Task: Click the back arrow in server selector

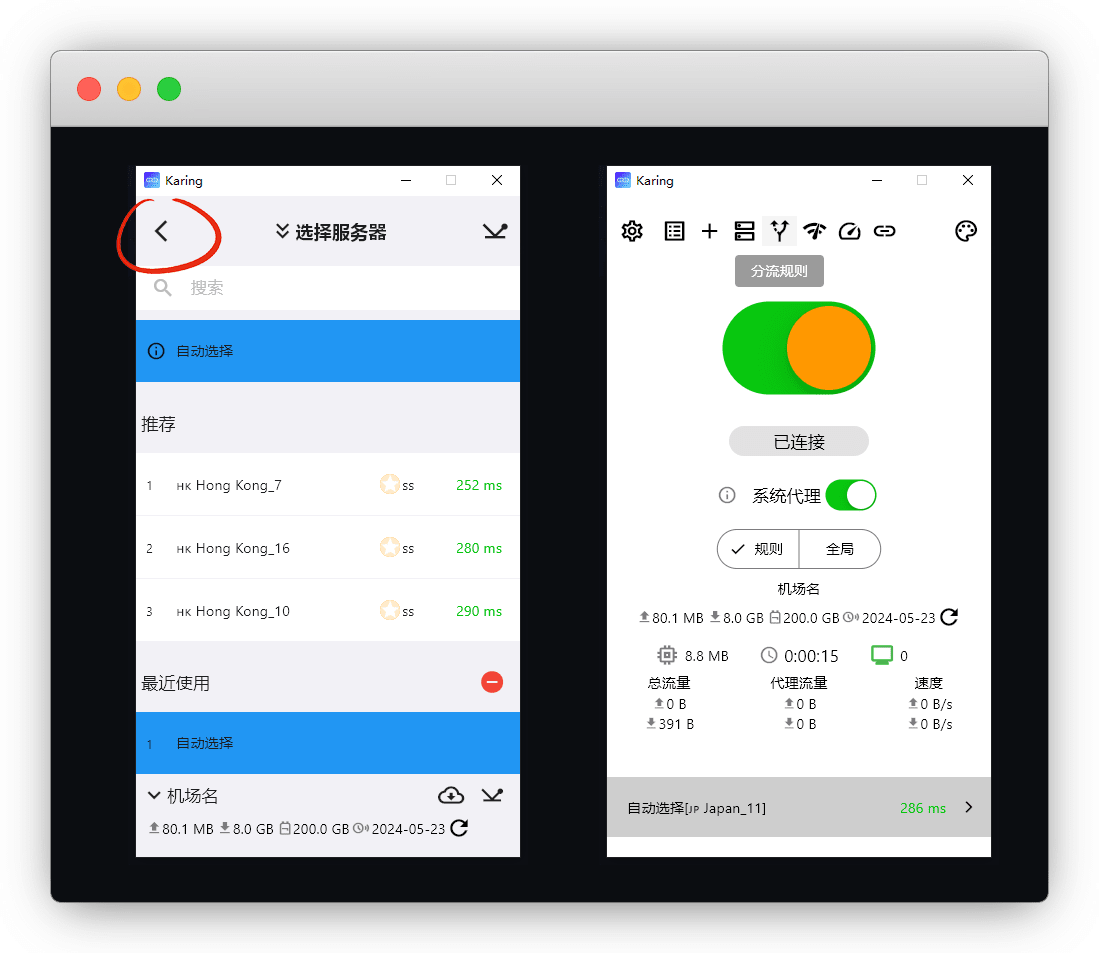Action: point(162,232)
